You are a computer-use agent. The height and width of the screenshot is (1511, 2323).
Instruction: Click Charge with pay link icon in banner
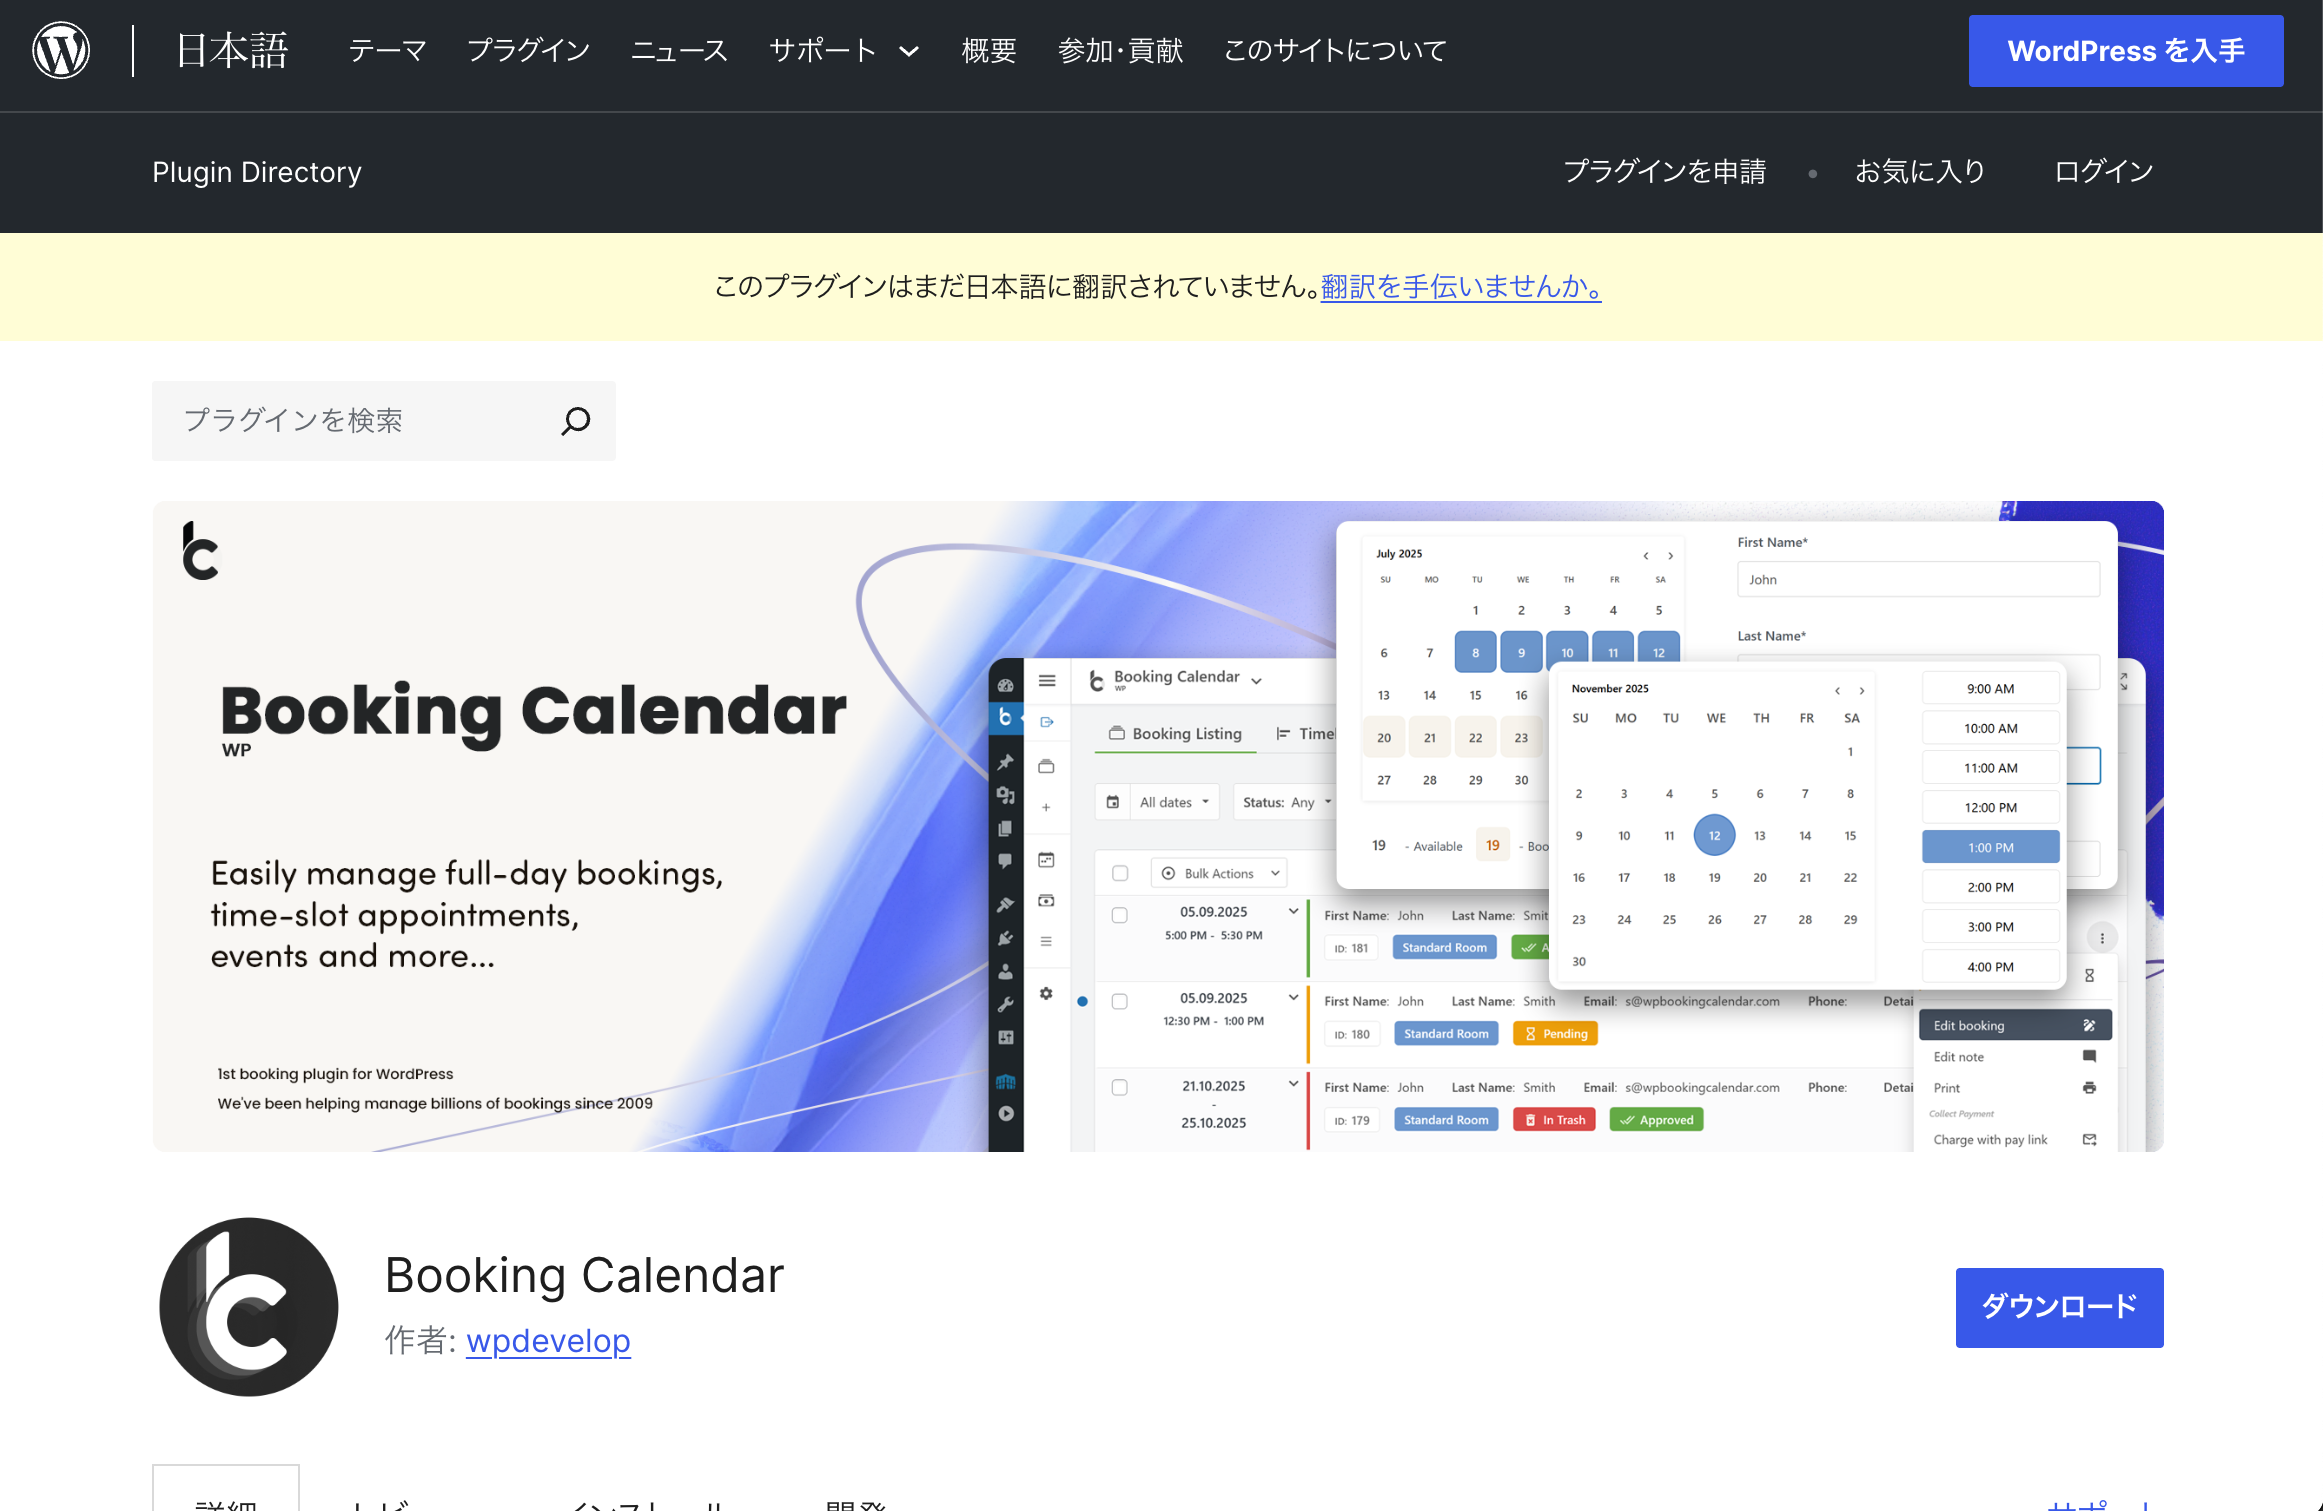[x=2089, y=1139]
